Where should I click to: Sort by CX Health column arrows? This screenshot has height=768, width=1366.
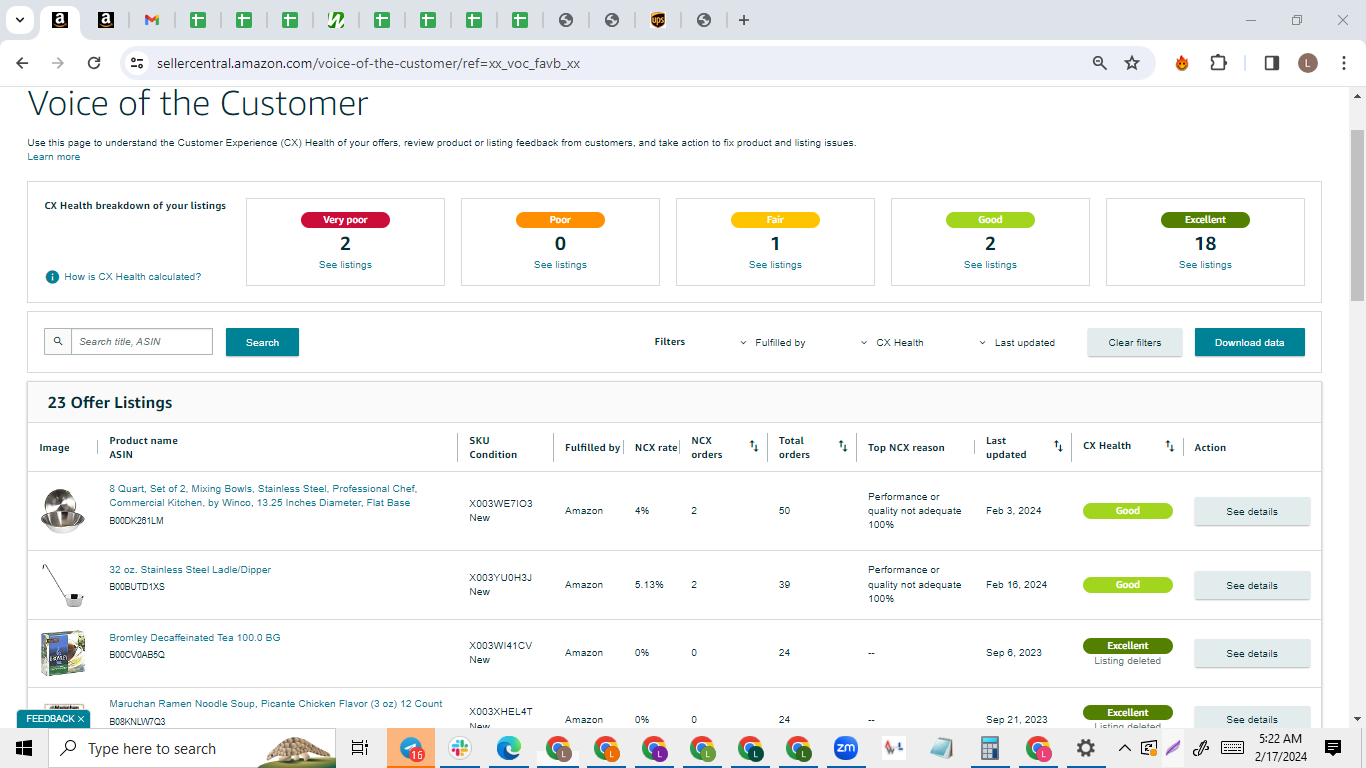click(x=1169, y=446)
